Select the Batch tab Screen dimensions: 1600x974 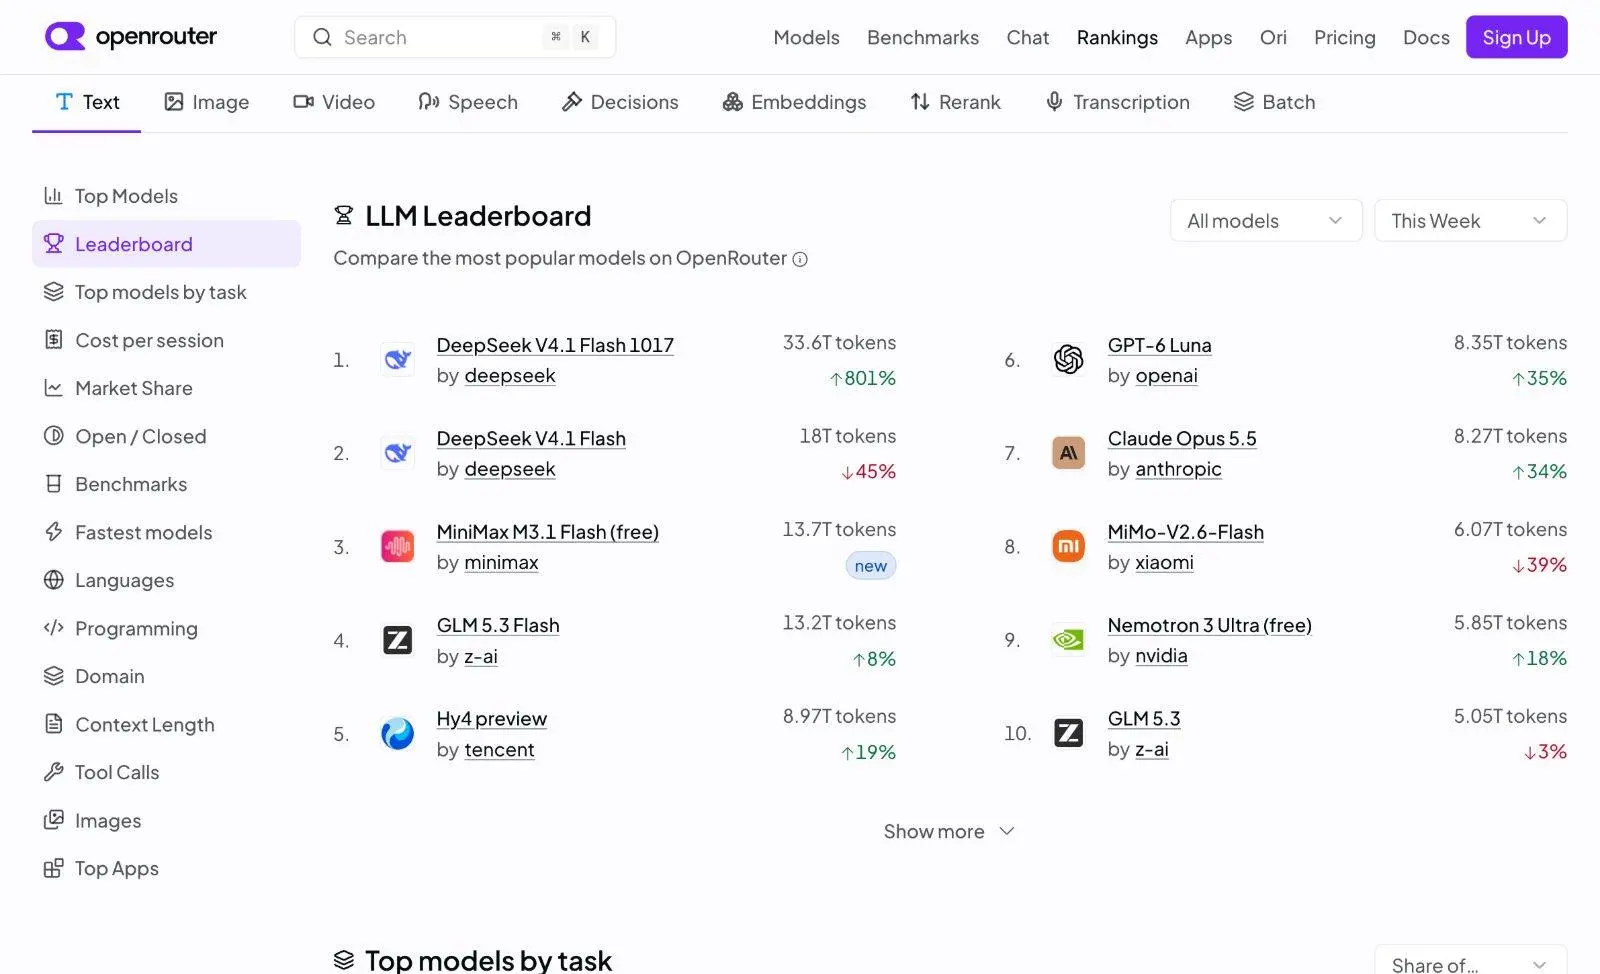pos(1274,102)
